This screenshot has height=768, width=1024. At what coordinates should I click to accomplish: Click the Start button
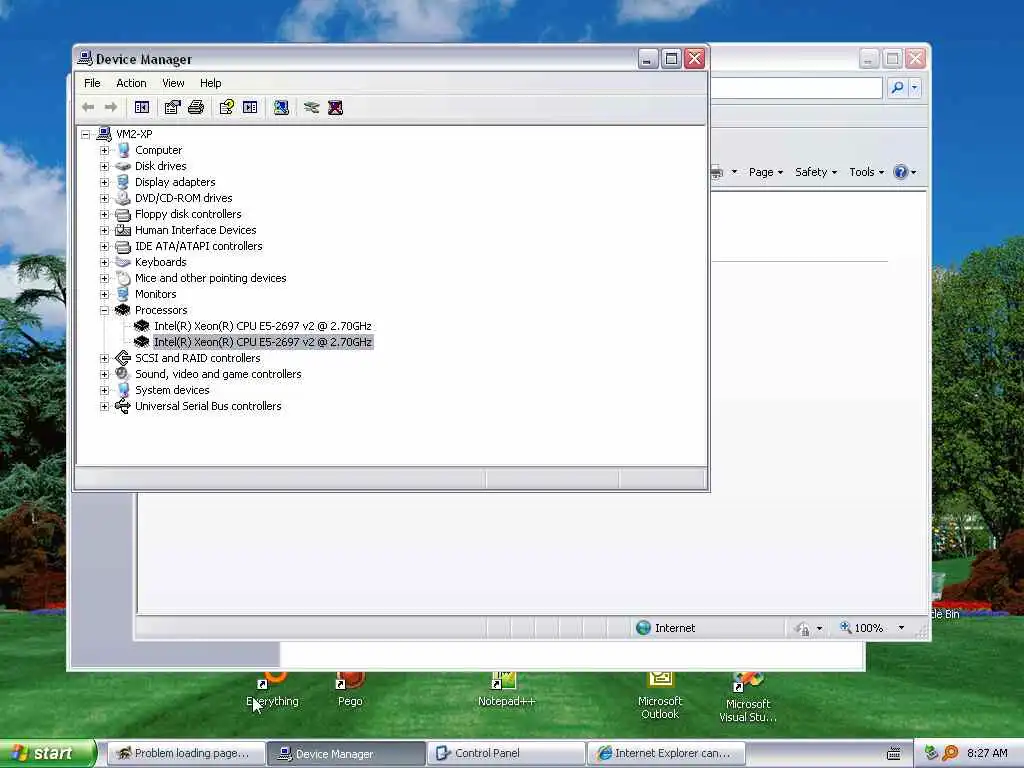pyautogui.click(x=47, y=753)
